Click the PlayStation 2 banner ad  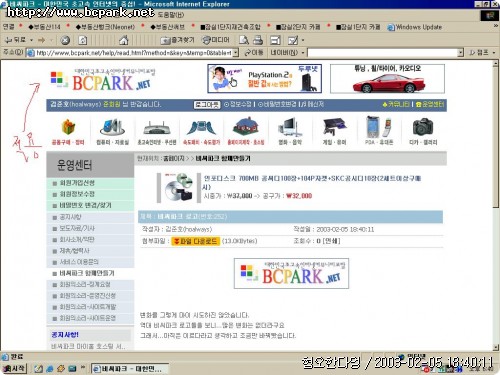coord(265,79)
